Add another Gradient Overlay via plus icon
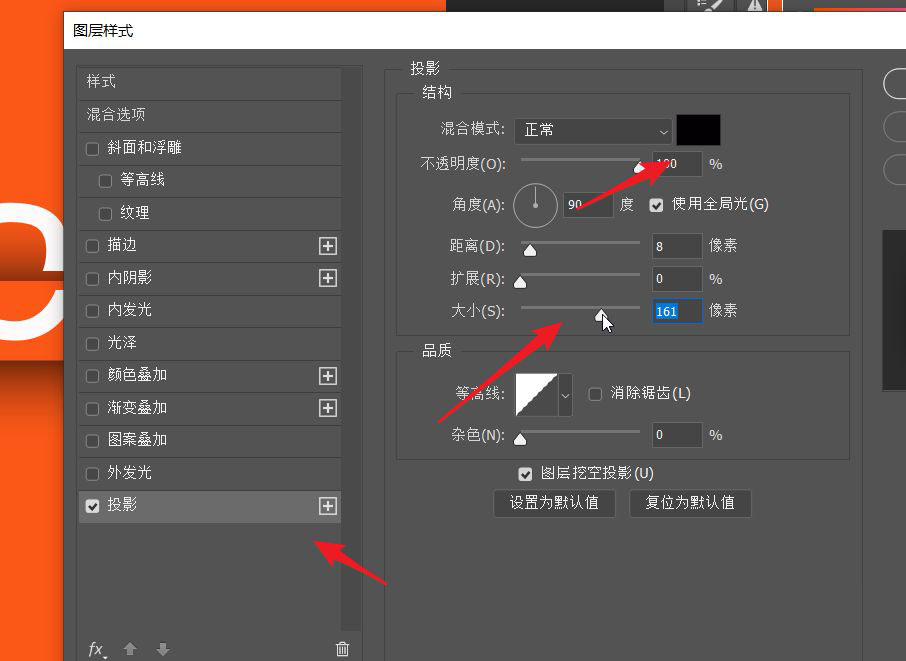This screenshot has width=906, height=661. (x=328, y=408)
